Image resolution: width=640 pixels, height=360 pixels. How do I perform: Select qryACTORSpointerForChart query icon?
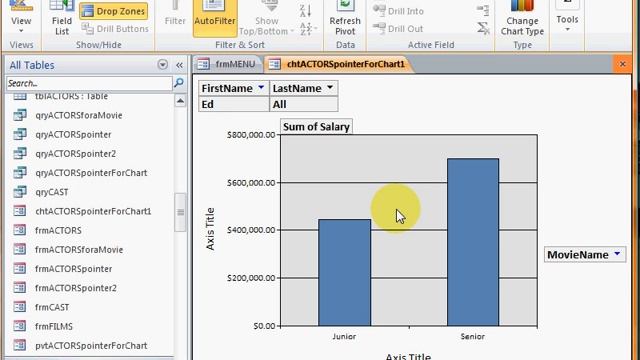tap(20, 173)
